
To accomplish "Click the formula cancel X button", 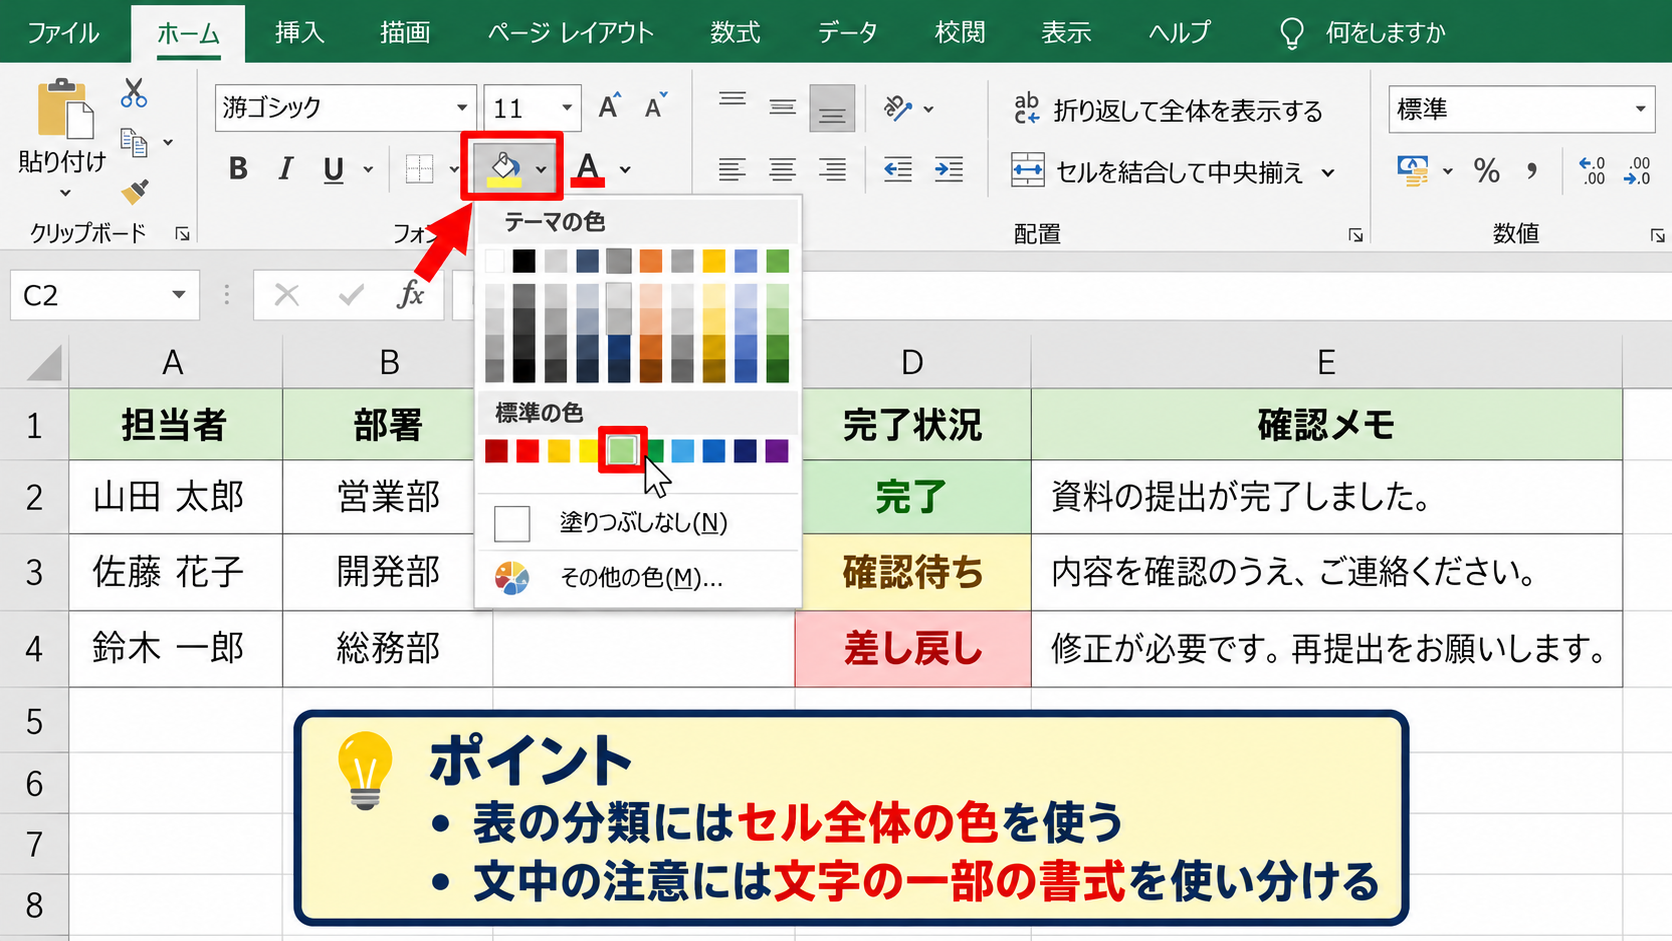I will point(287,295).
